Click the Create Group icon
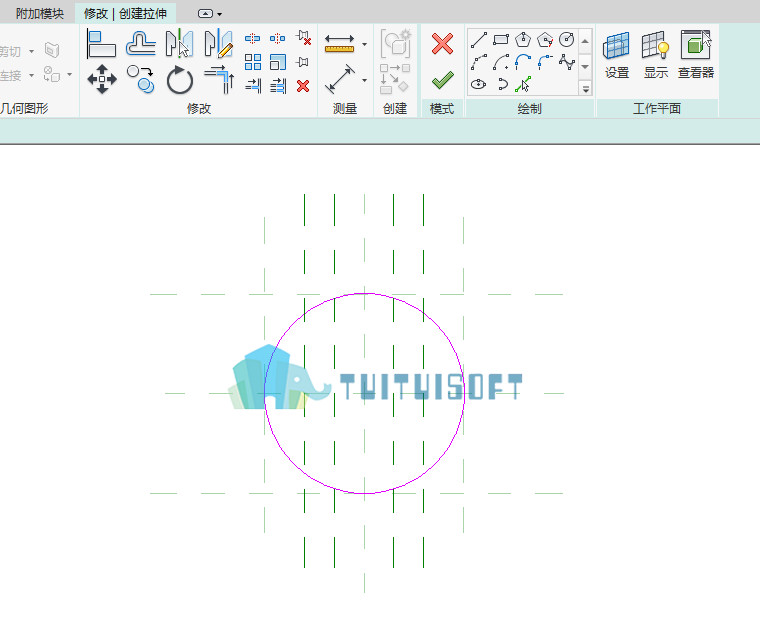This screenshot has height=621, width=760. (395, 44)
